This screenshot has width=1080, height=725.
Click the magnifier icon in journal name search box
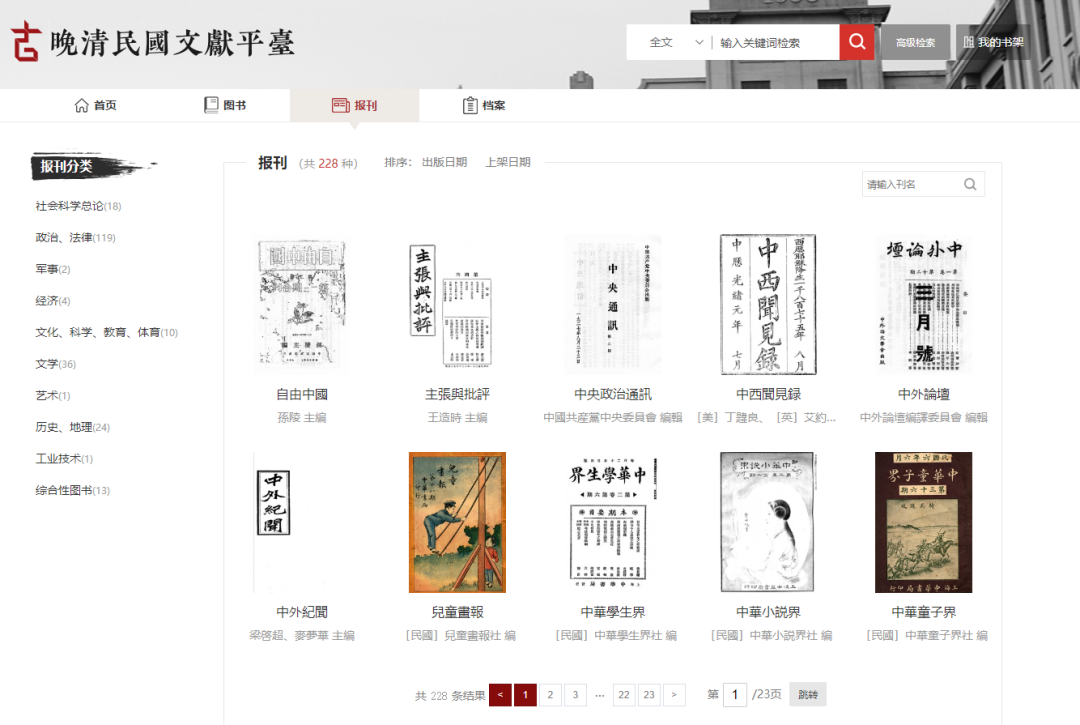tap(969, 184)
